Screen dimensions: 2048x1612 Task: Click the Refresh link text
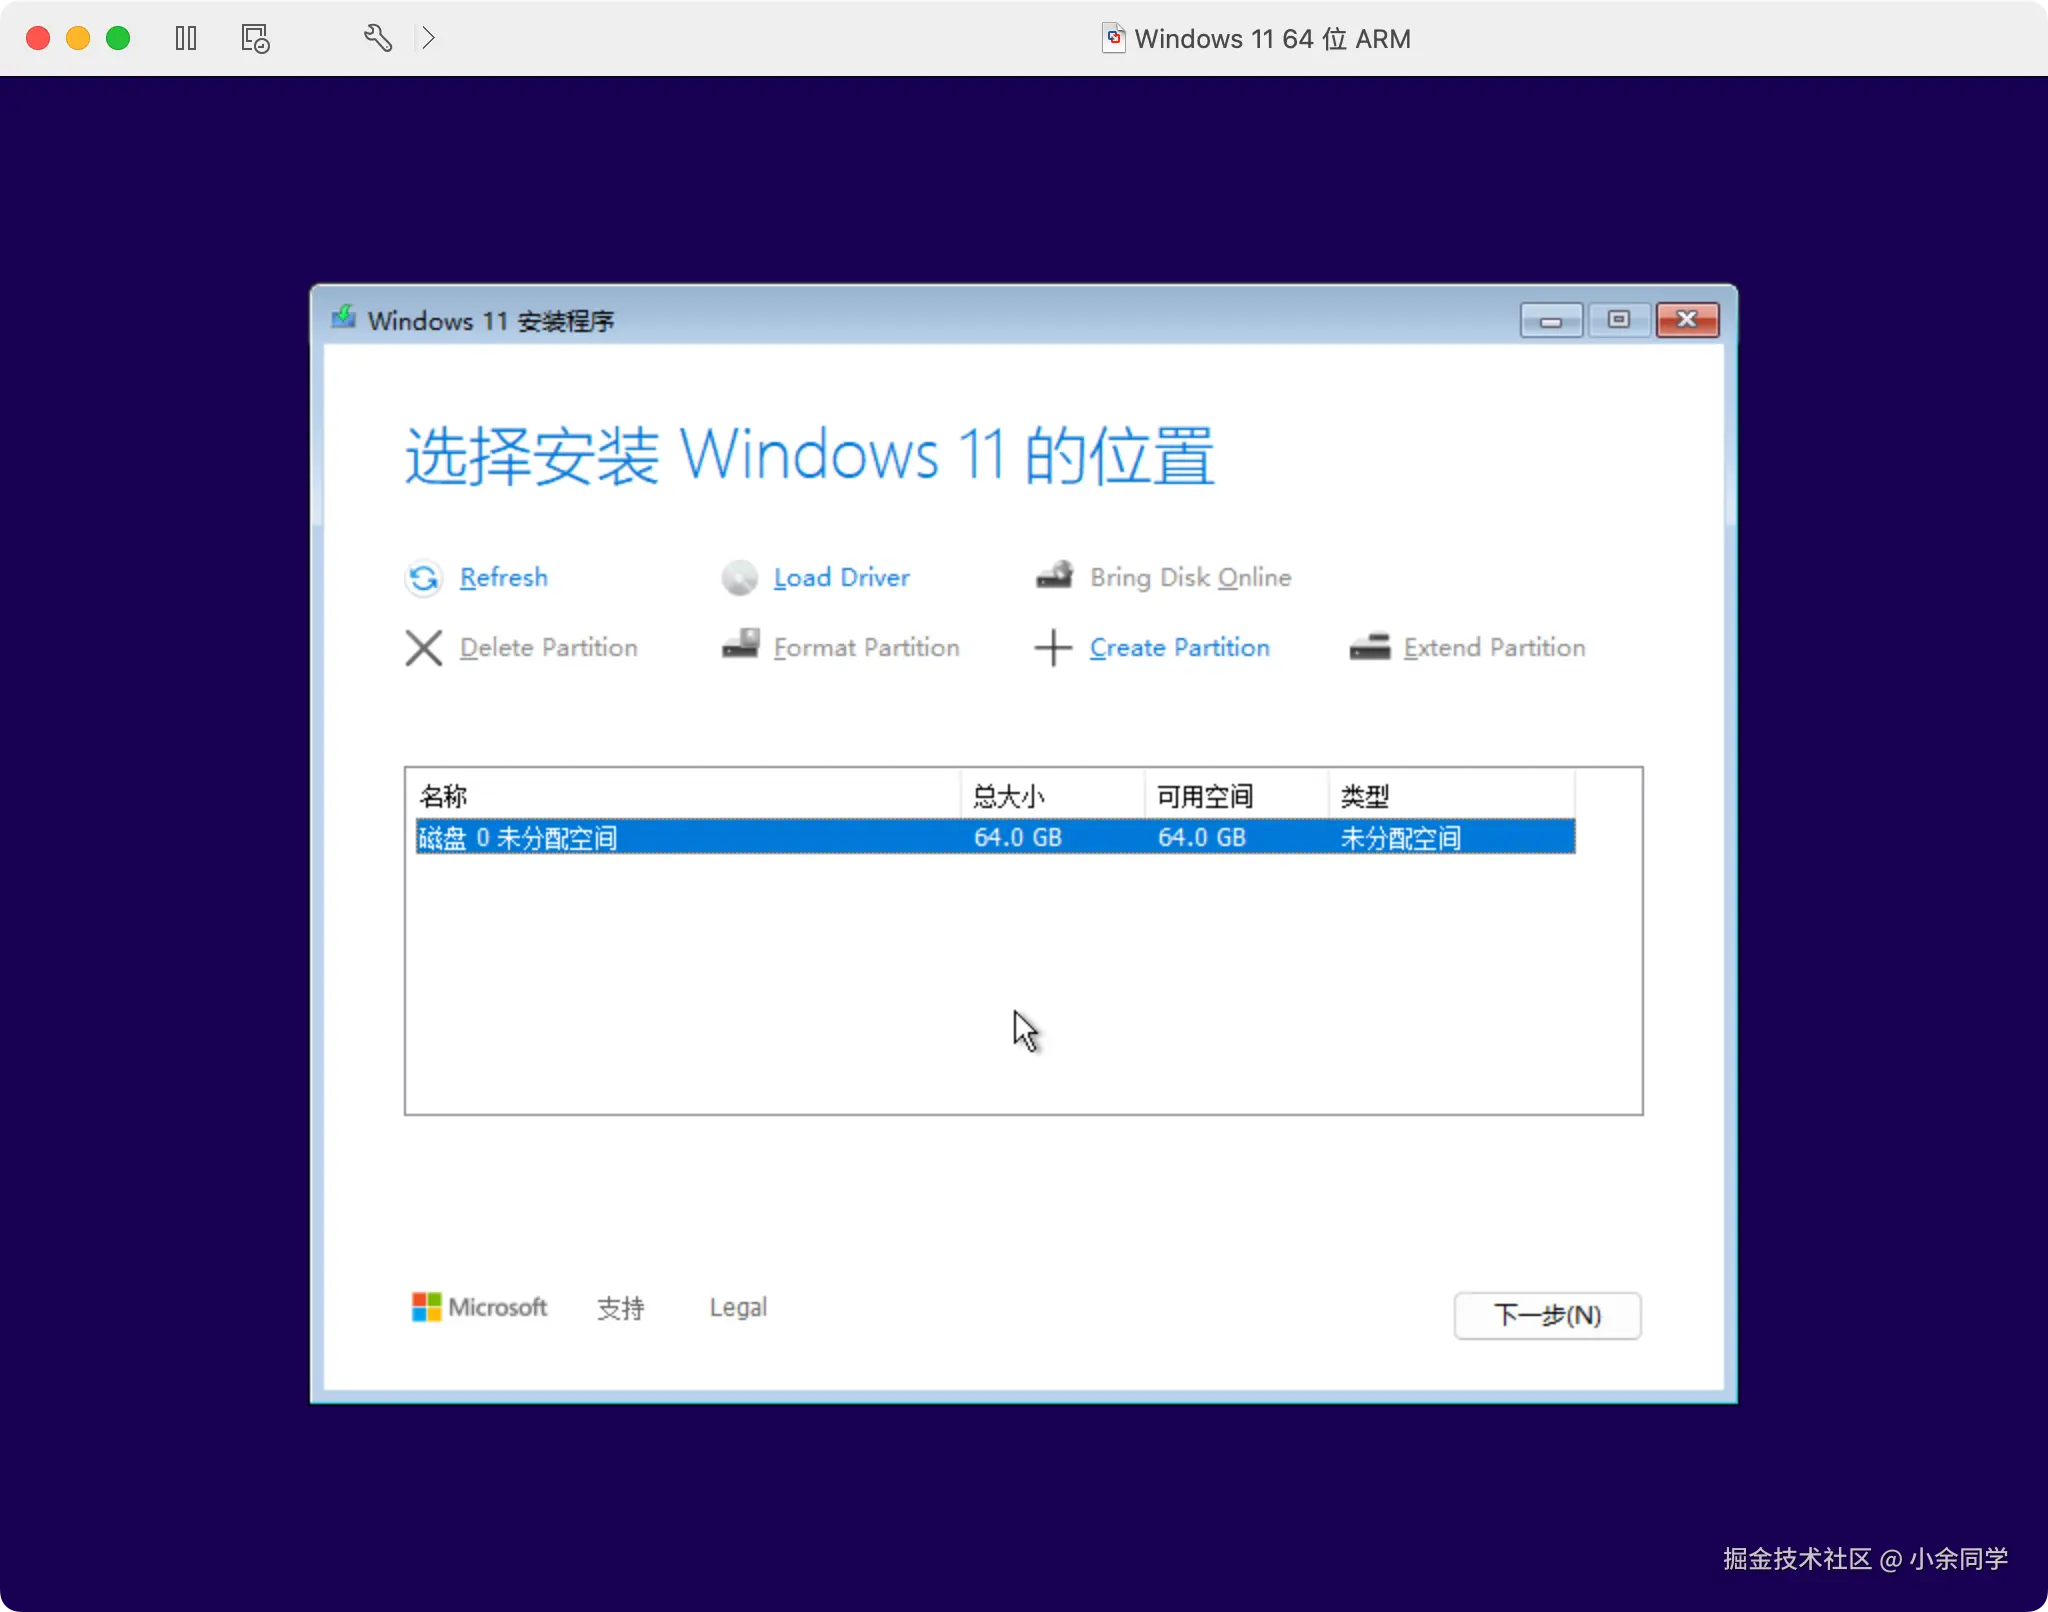coord(503,578)
